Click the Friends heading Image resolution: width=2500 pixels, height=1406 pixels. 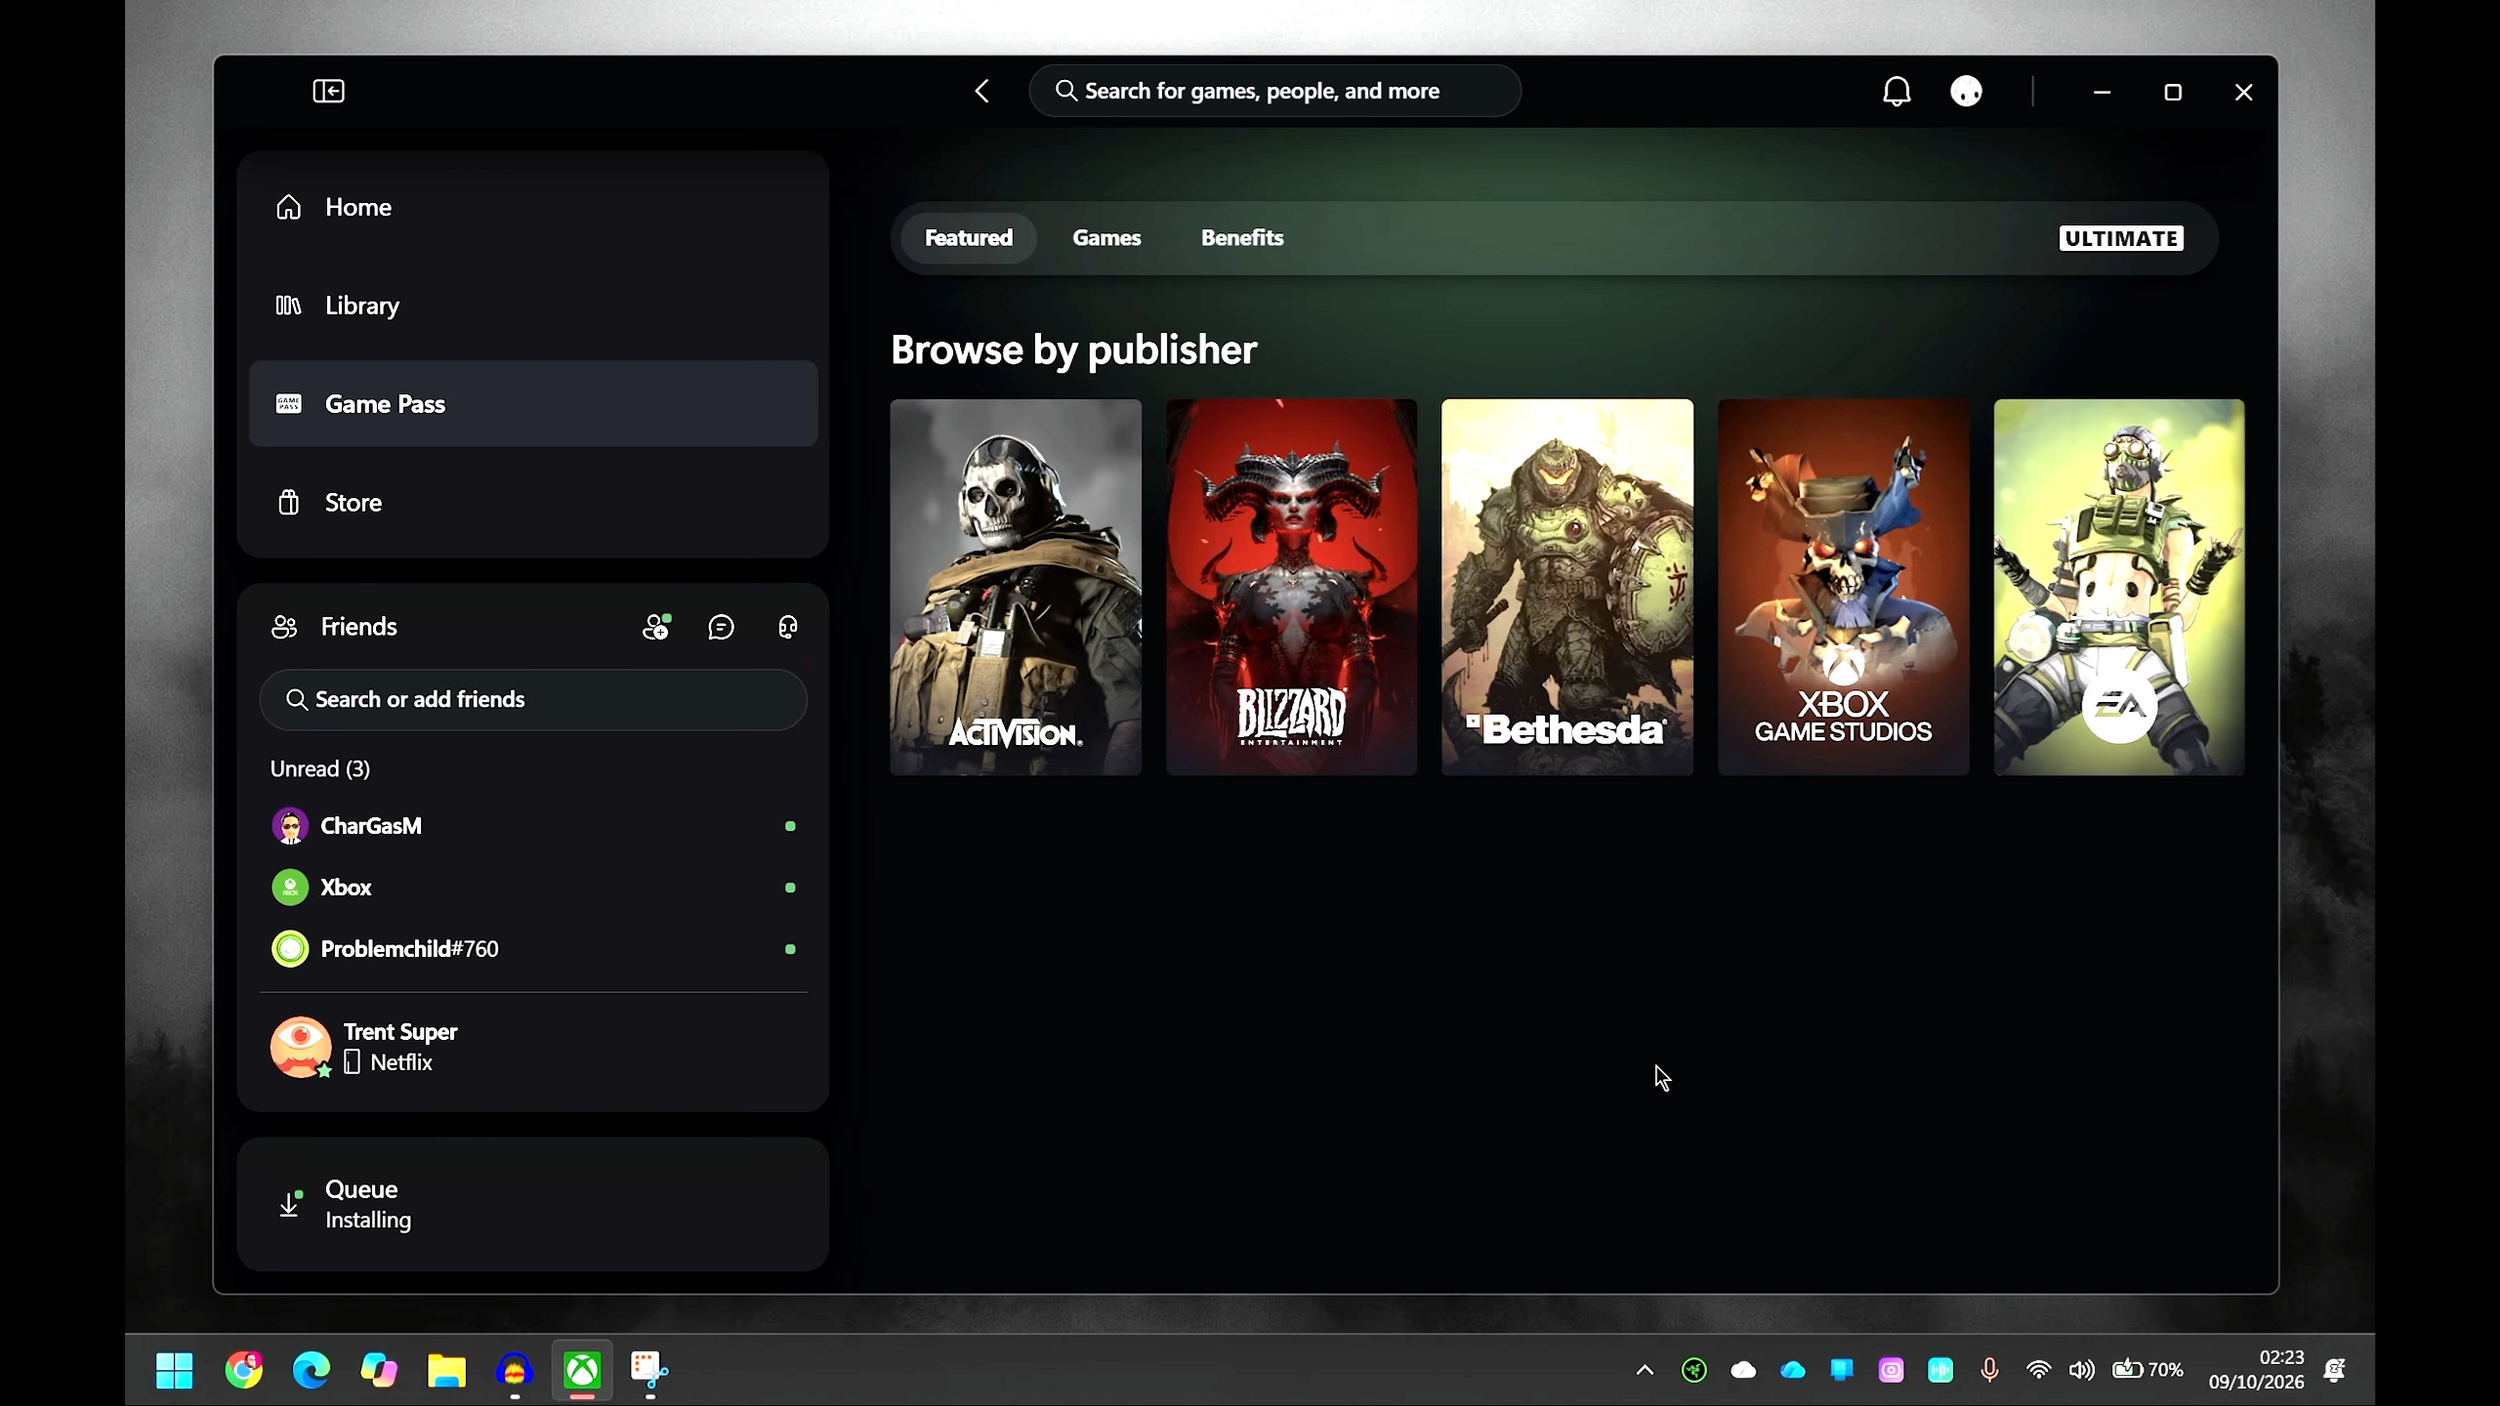(x=358, y=627)
